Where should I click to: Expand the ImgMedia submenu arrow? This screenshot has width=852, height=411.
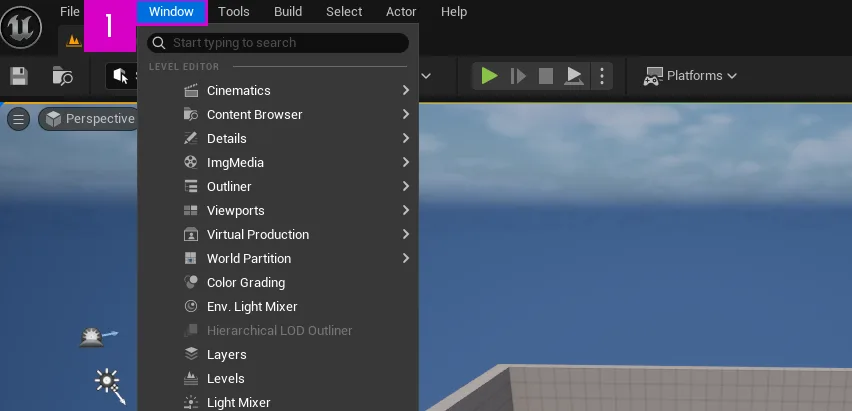[x=406, y=162]
